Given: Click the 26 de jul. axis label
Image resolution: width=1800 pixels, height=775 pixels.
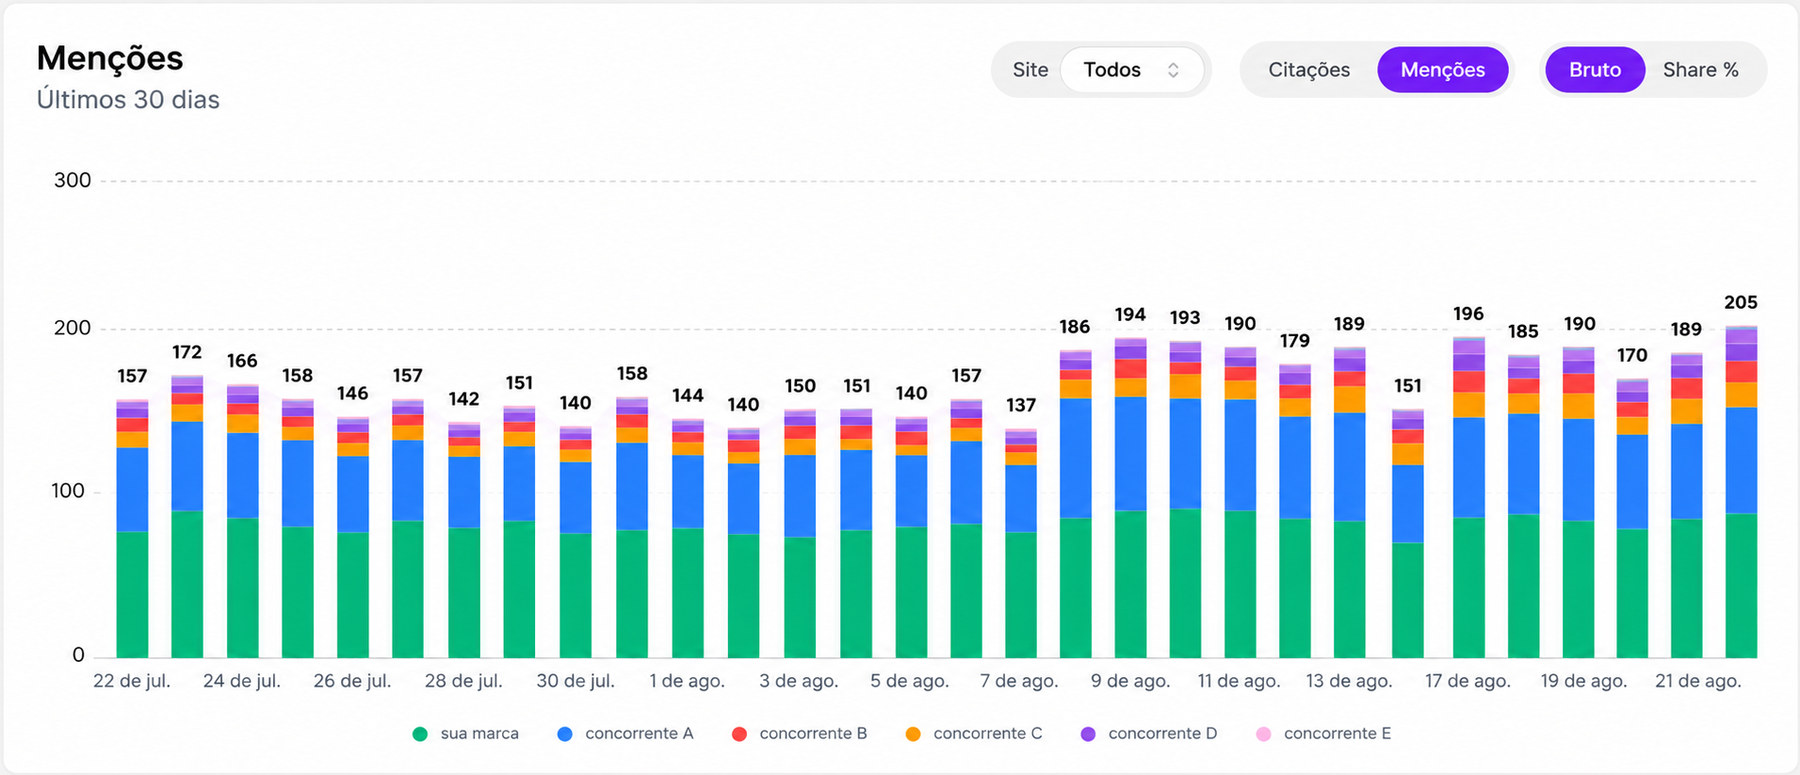Looking at the screenshot, I should pyautogui.click(x=352, y=681).
